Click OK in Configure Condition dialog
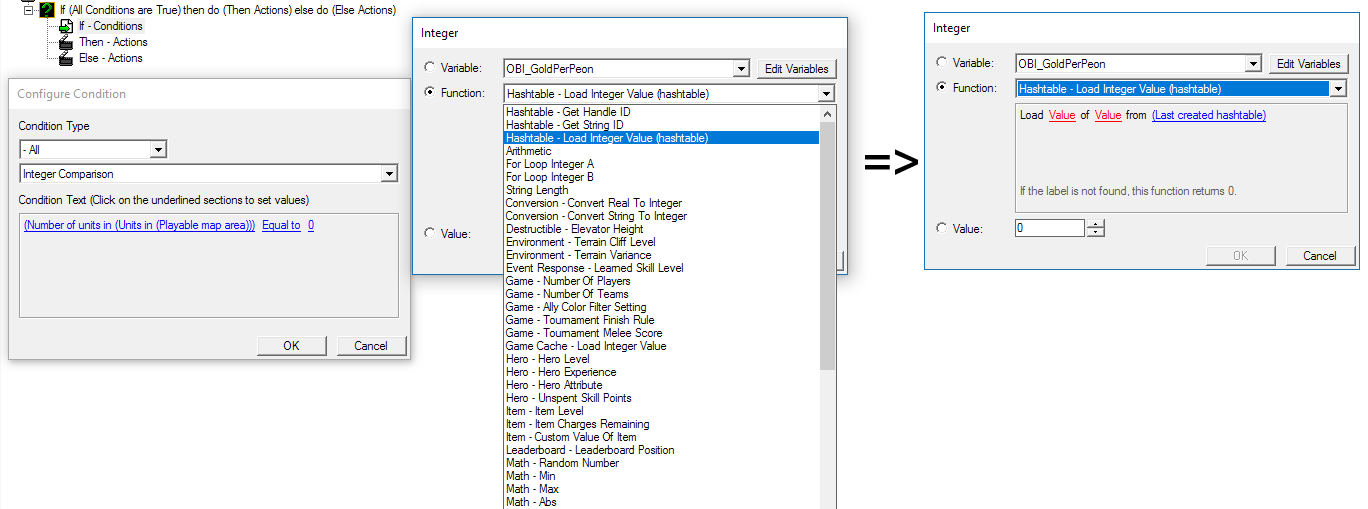Screen dimensions: 1368x509 pyautogui.click(x=291, y=346)
